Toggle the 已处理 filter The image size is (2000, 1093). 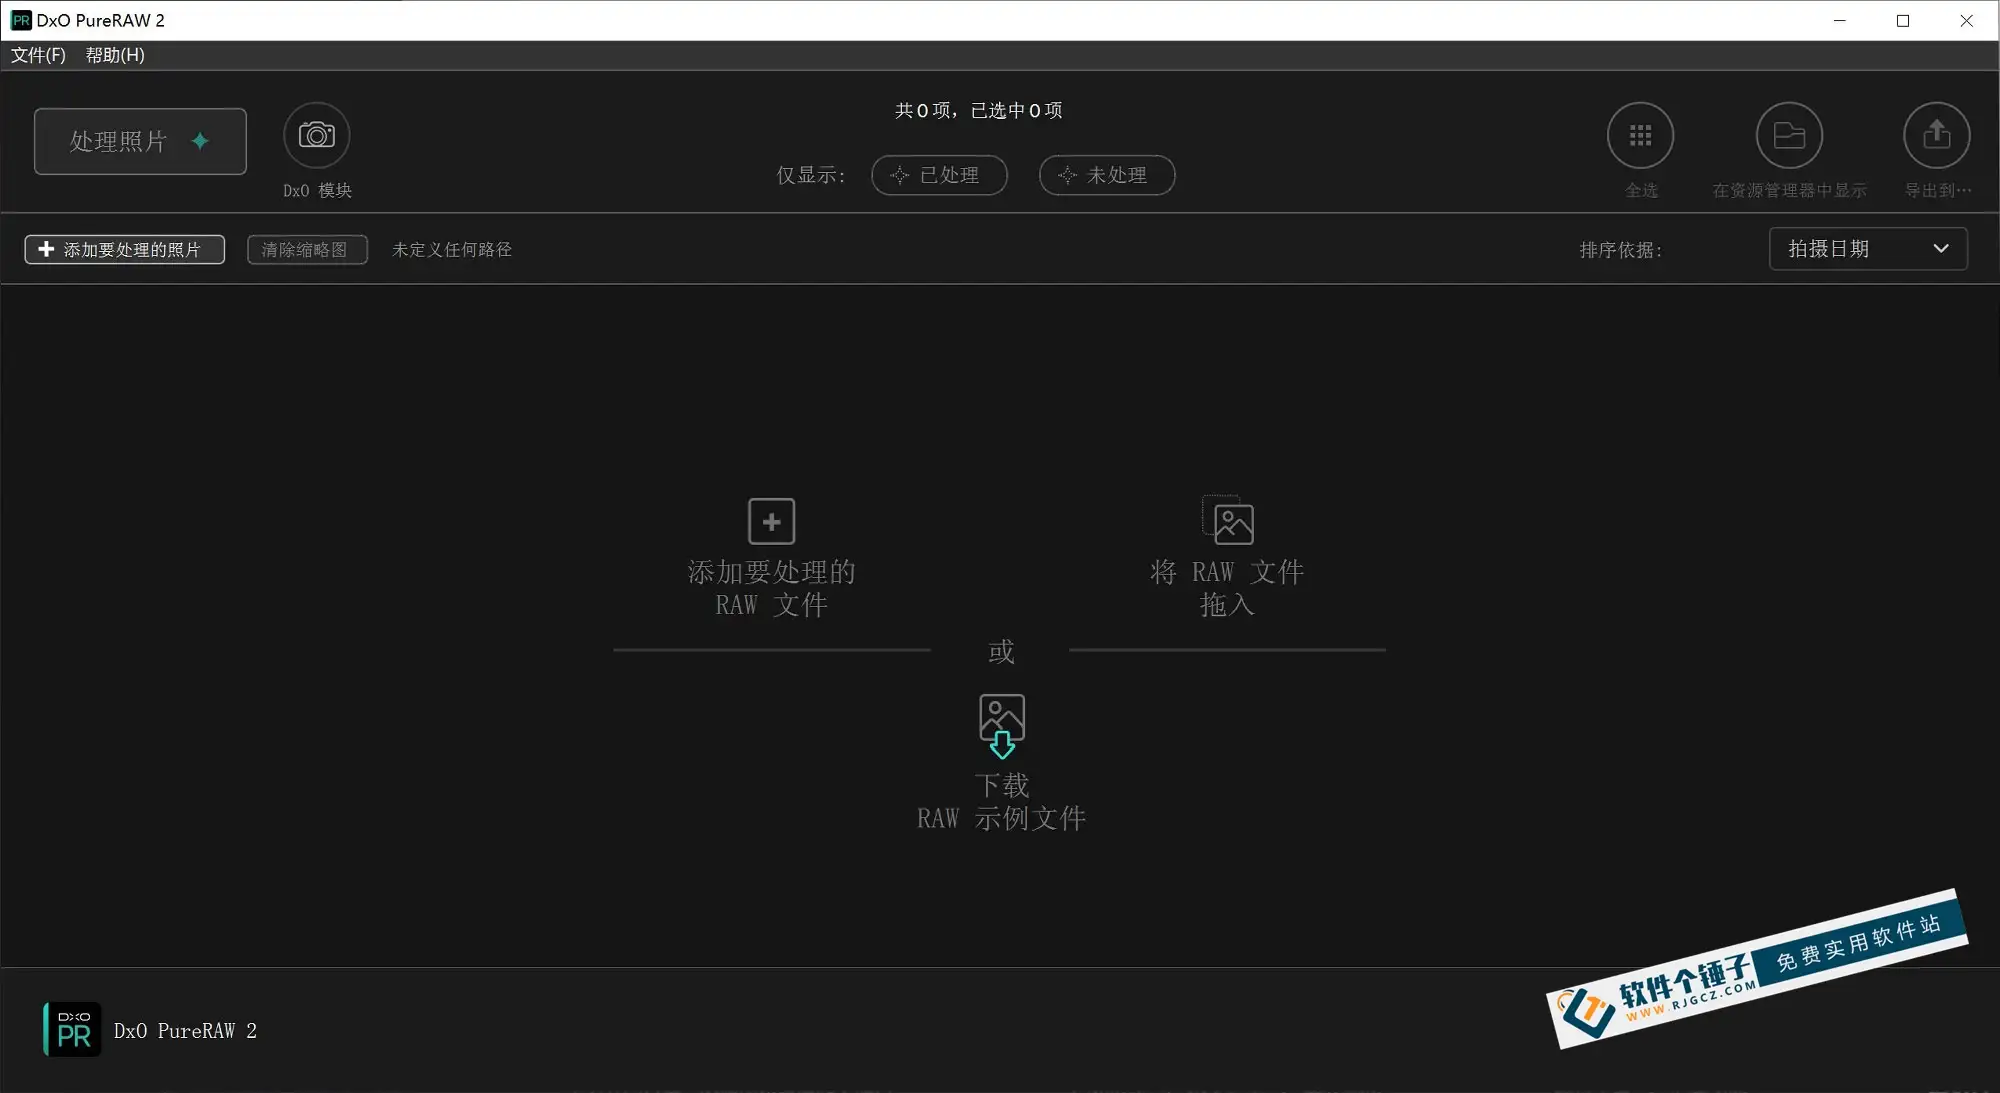tap(939, 175)
